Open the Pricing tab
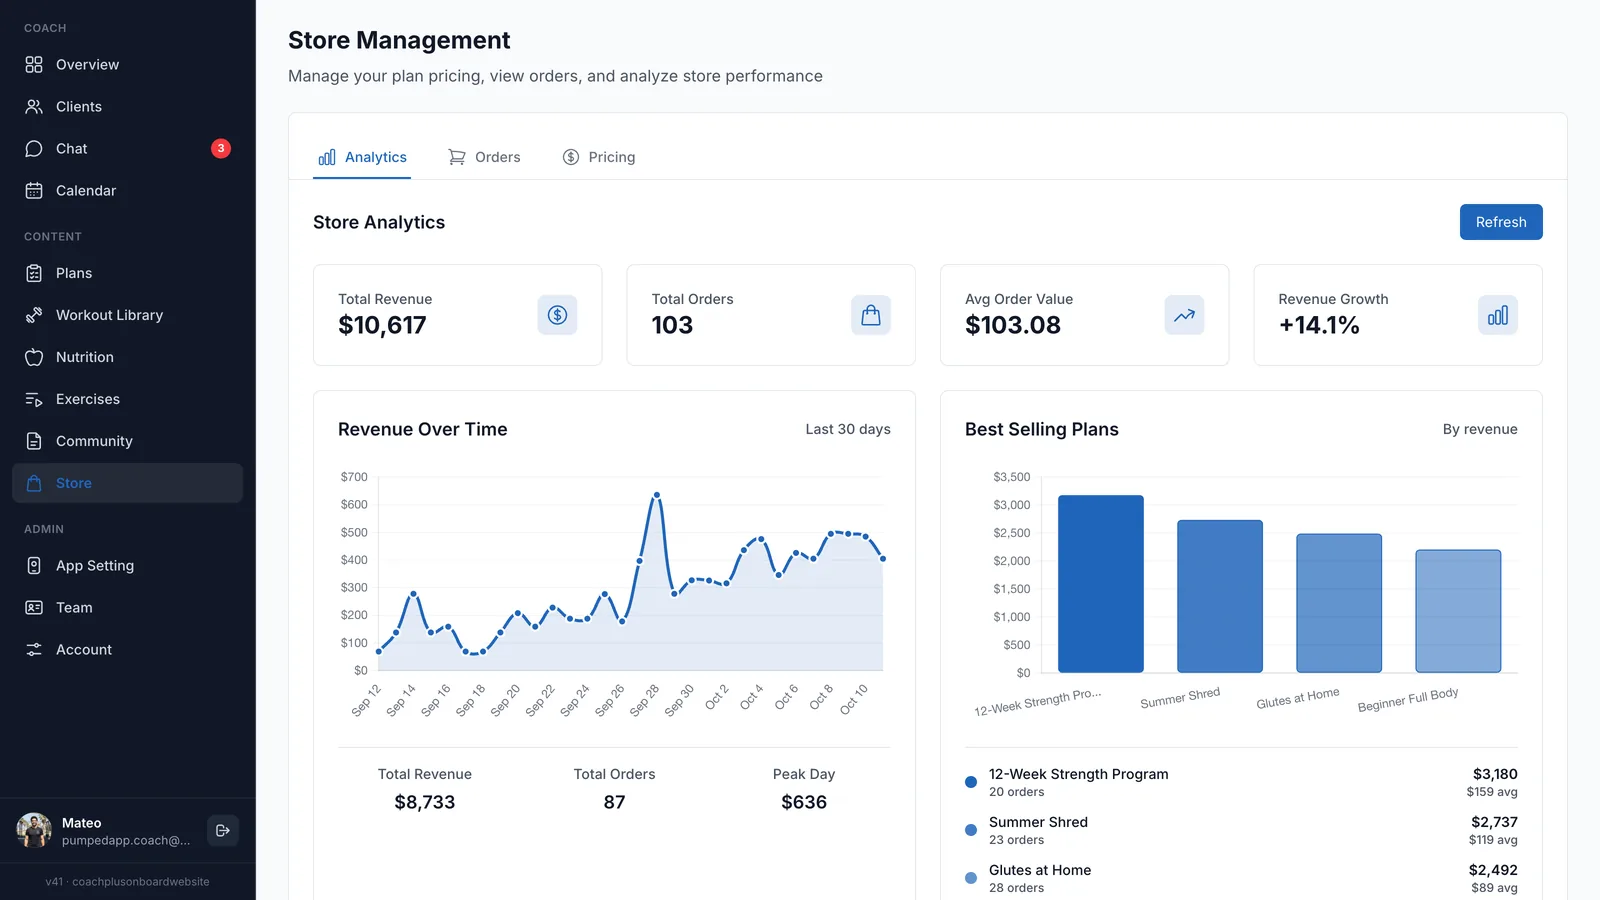The height and width of the screenshot is (900, 1600). 599,157
